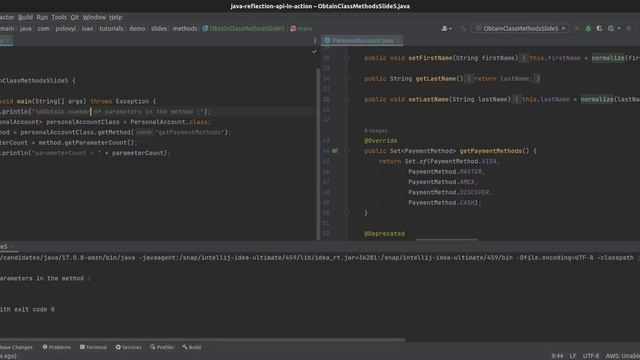Open the Build tool window
This screenshot has height=360, width=640.
click(192, 347)
